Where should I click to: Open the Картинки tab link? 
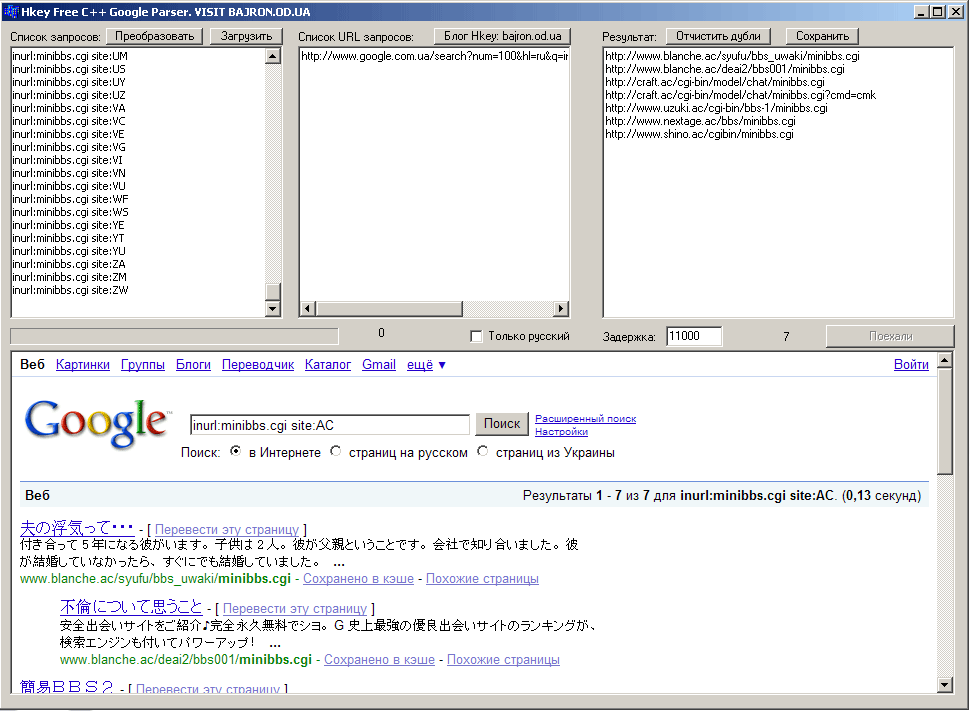[x=83, y=364]
